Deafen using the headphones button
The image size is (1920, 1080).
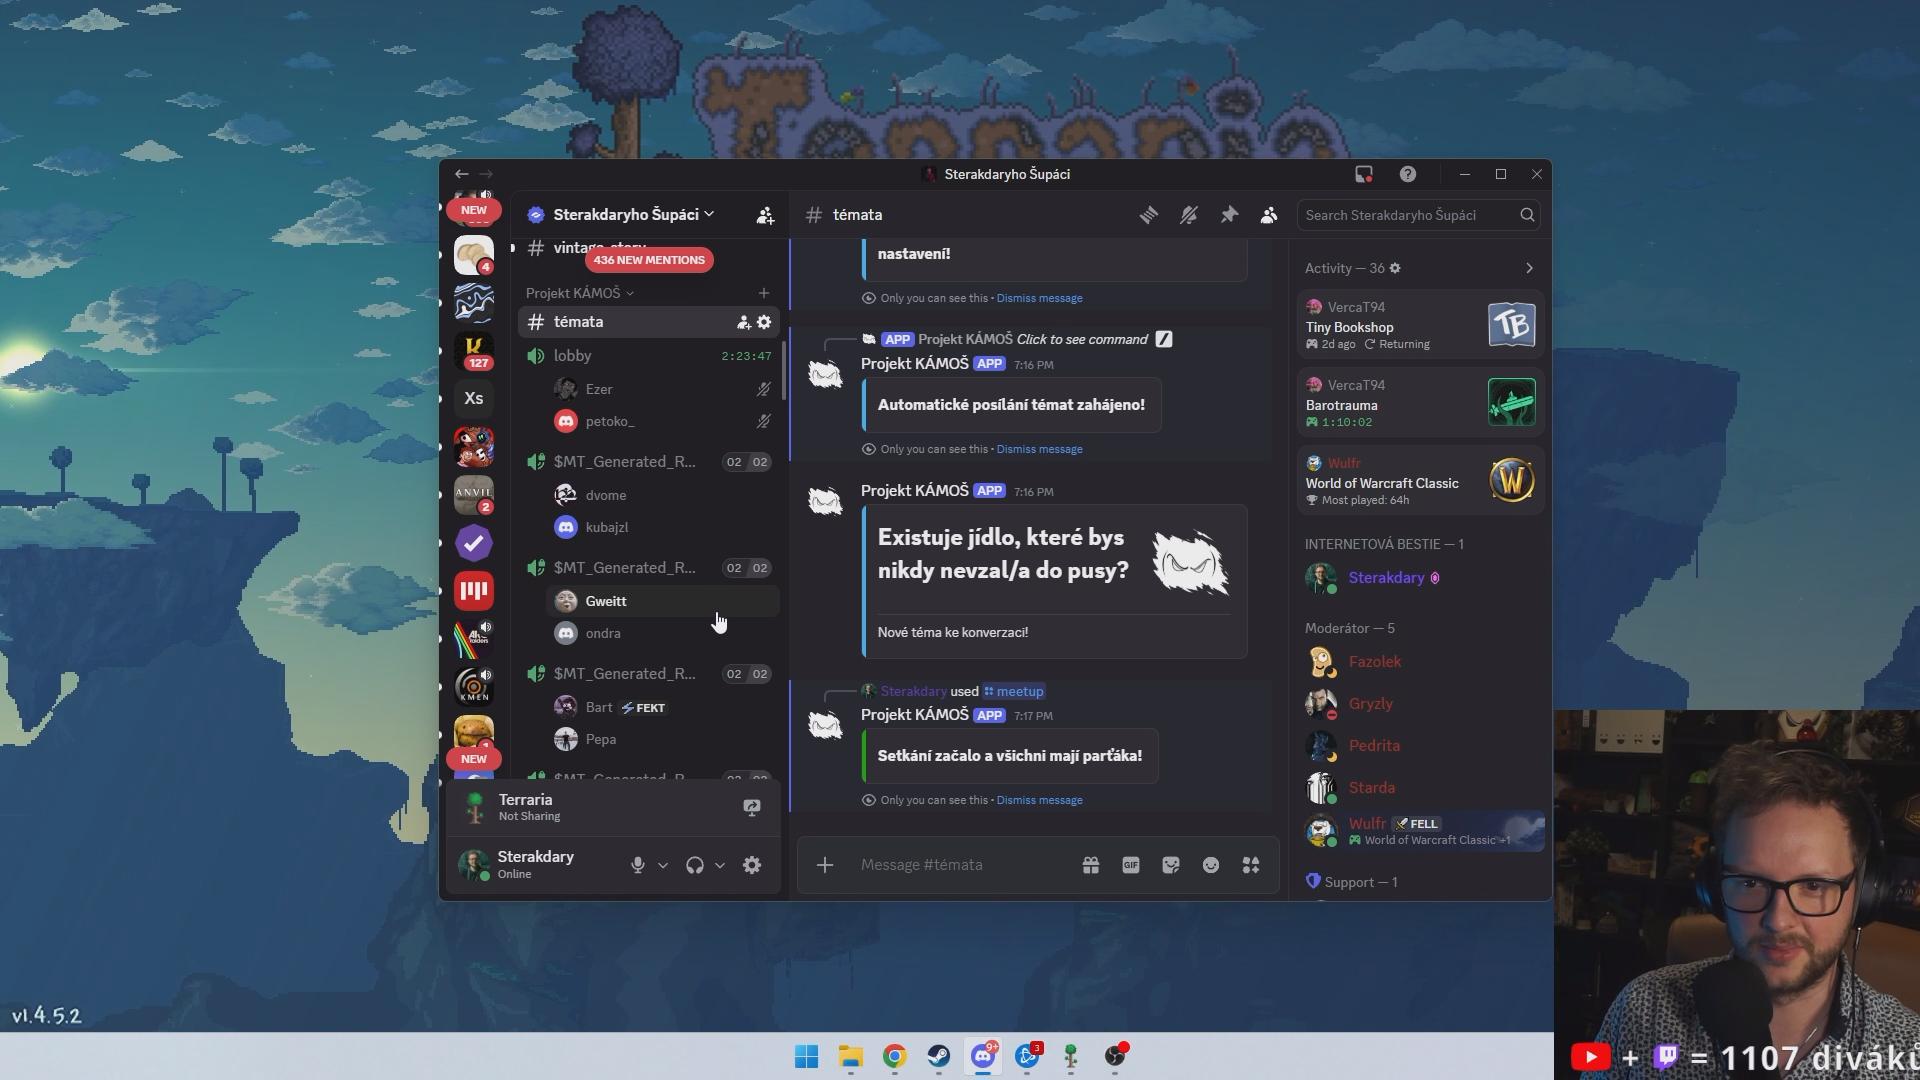click(694, 865)
